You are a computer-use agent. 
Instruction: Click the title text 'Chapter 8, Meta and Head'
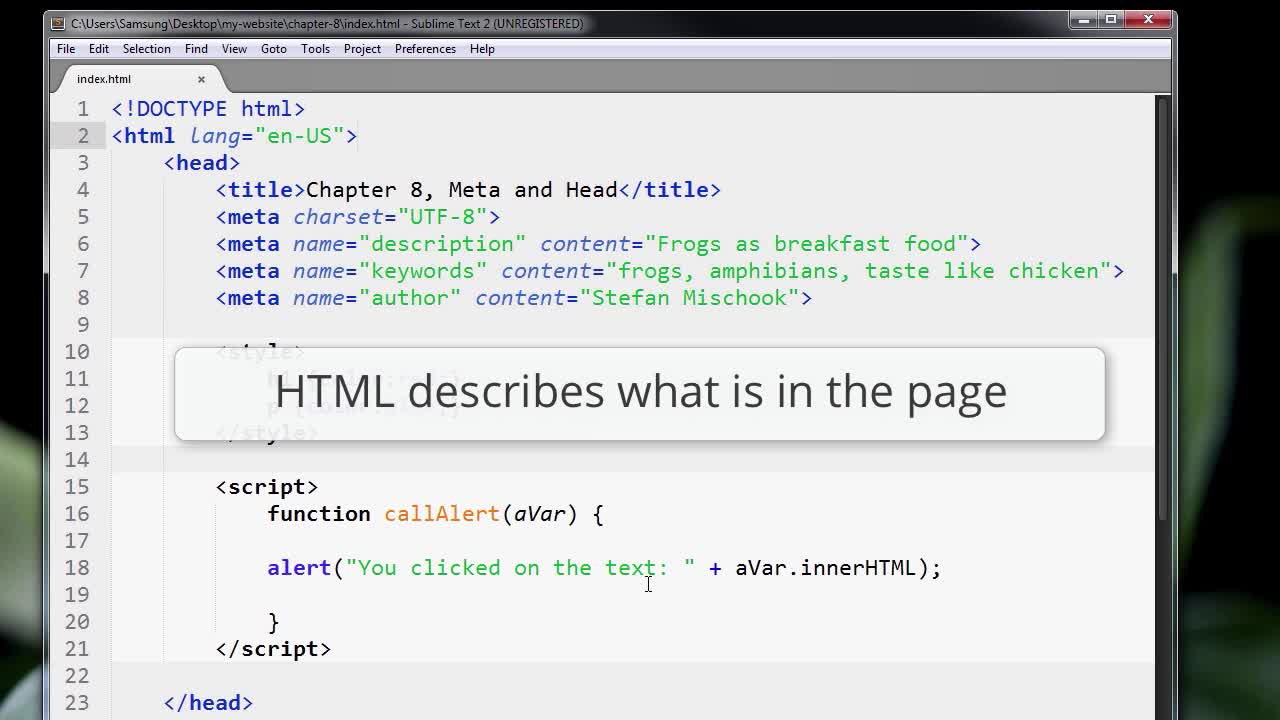coord(462,190)
